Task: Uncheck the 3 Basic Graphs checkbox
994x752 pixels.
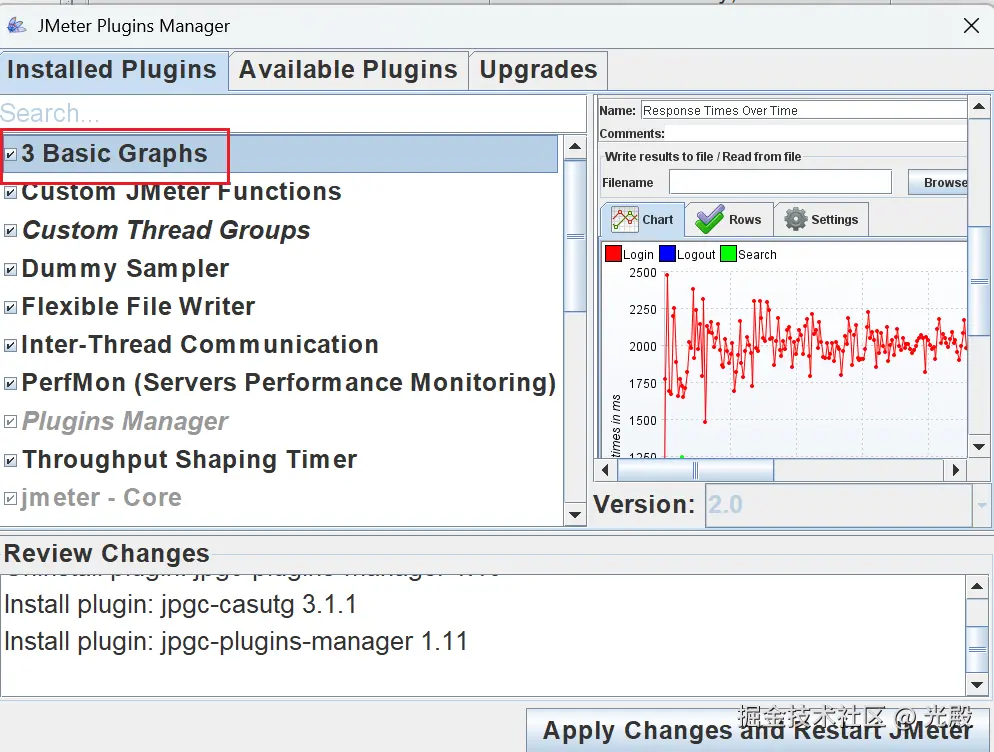Action: coord(11,154)
